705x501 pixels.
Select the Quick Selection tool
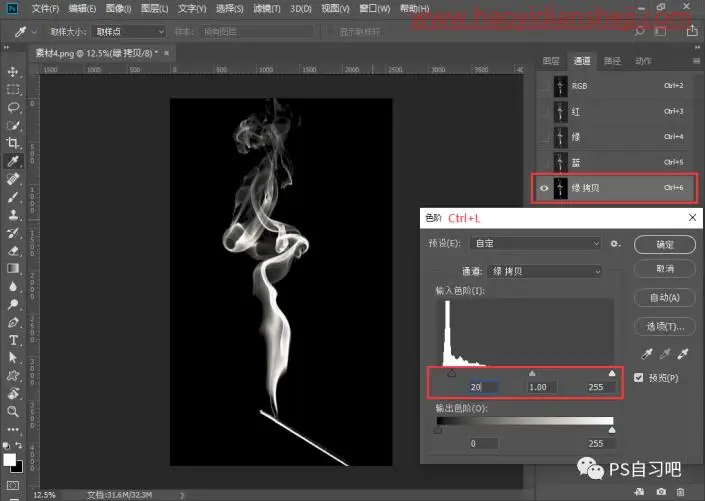point(13,125)
